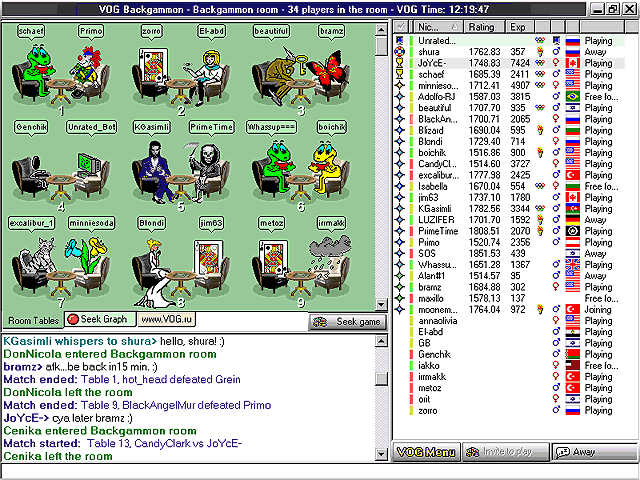Select player annaolivia in the list
Viewport: 640px width, 480px height.
pos(509,321)
